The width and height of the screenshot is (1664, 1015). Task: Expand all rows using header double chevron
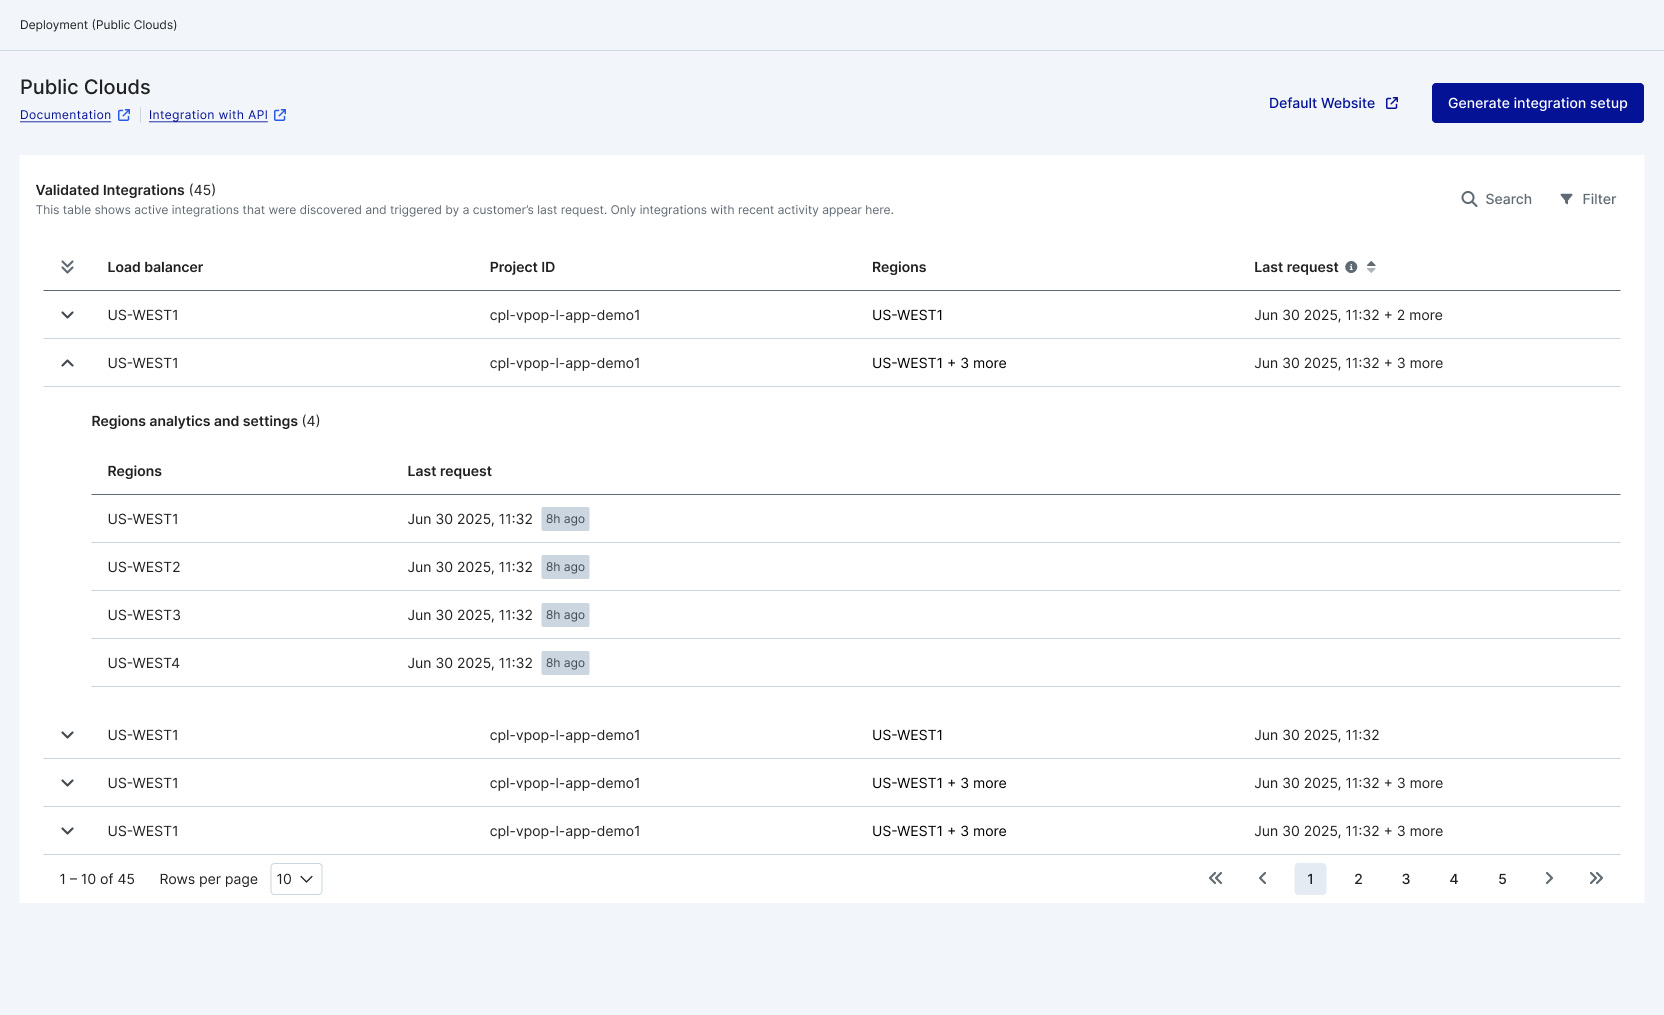pyautogui.click(x=67, y=267)
